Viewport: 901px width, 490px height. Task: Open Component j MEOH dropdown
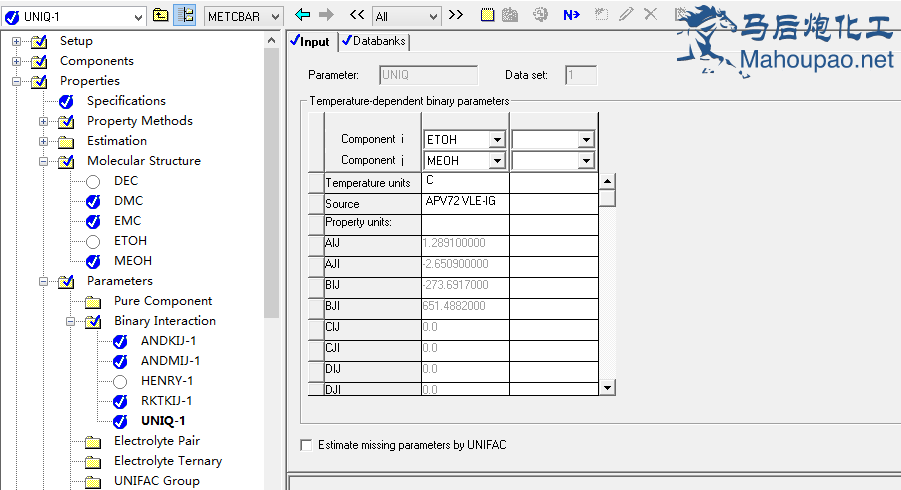pos(497,161)
